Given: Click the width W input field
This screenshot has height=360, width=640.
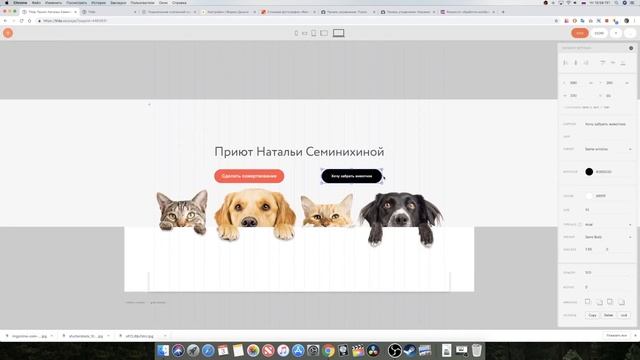Looking at the screenshot, I should pos(578,96).
